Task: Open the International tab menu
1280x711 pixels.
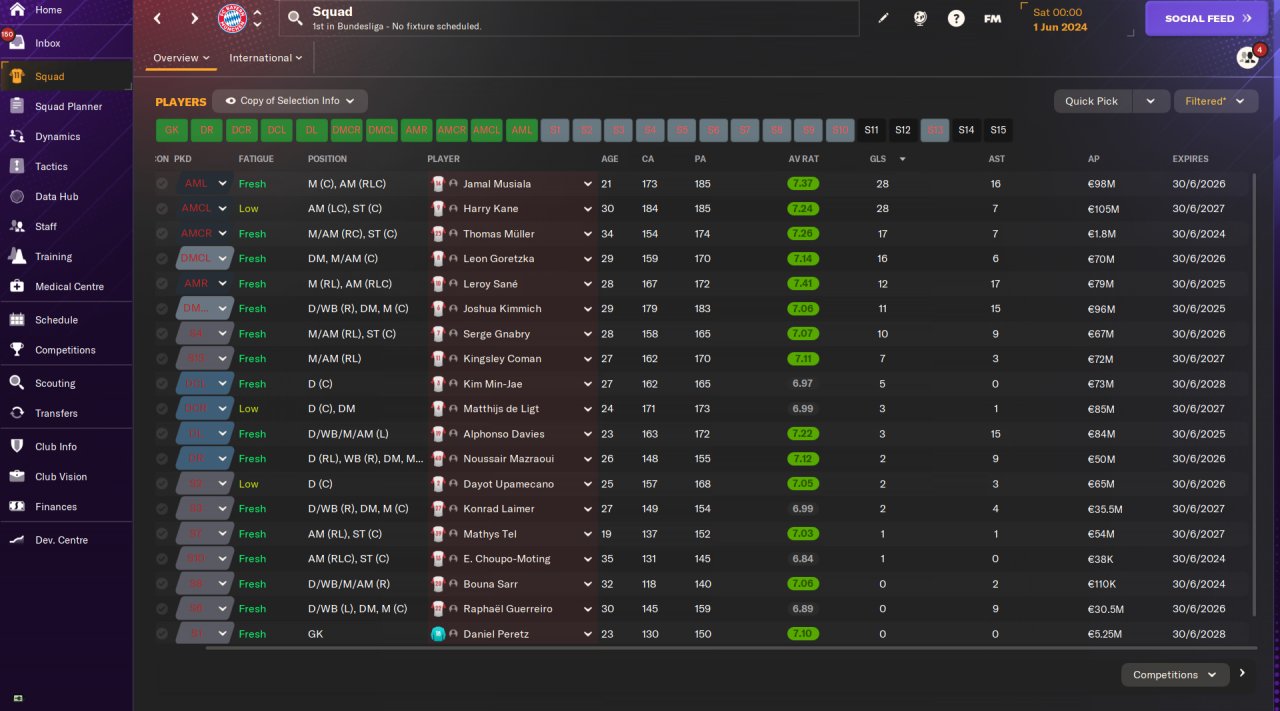Action: pyautogui.click(x=265, y=58)
